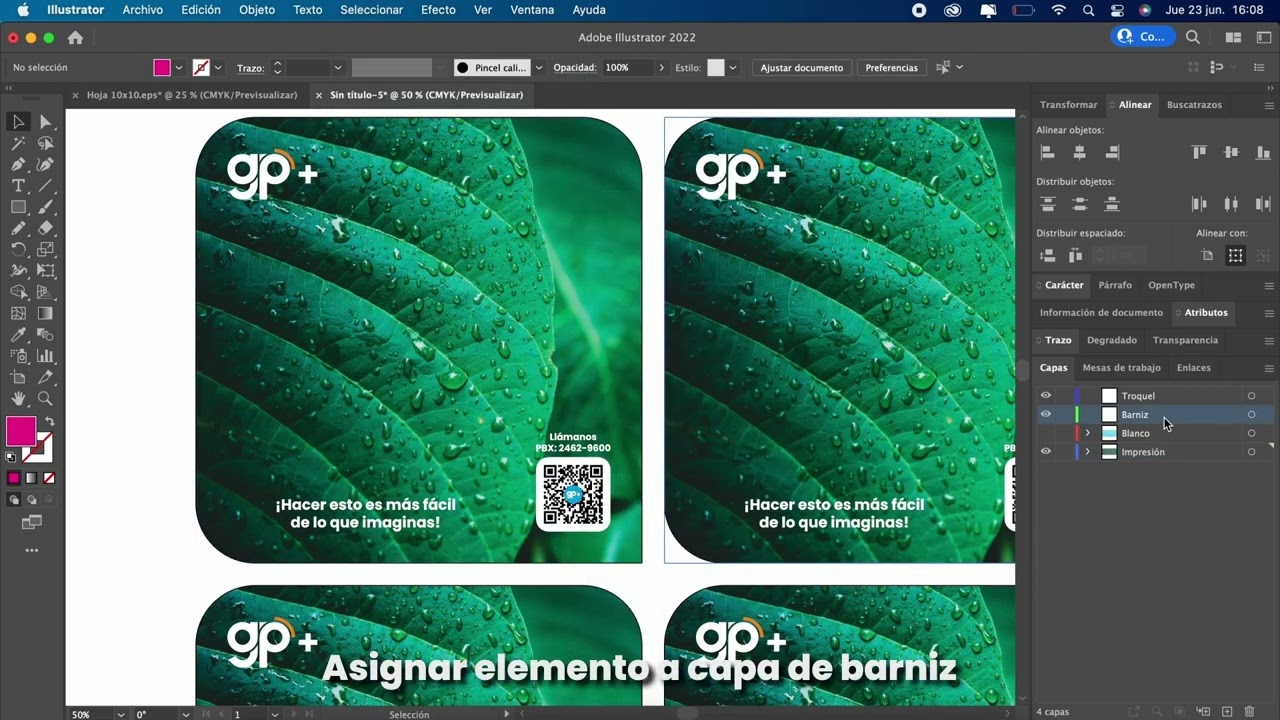Click Impresión layer target circle
Screen dimensions: 1280x720
(1251, 452)
